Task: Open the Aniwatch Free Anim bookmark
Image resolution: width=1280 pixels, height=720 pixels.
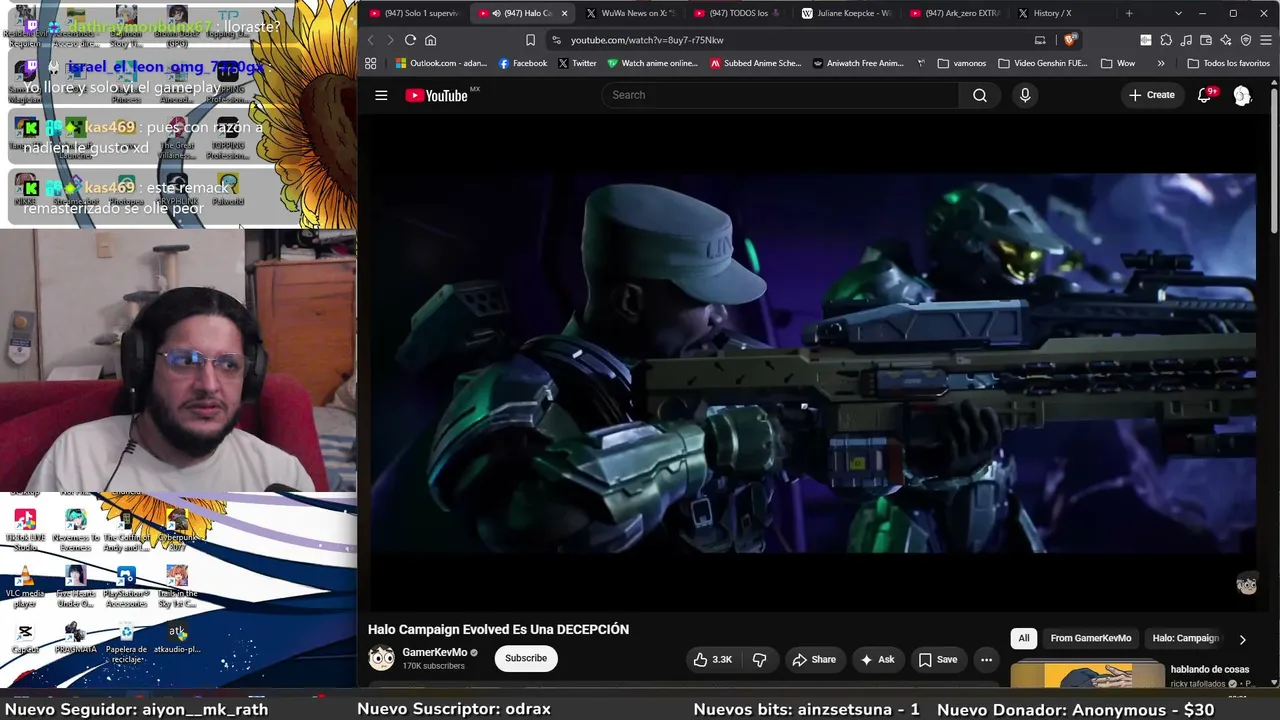Action: point(859,63)
